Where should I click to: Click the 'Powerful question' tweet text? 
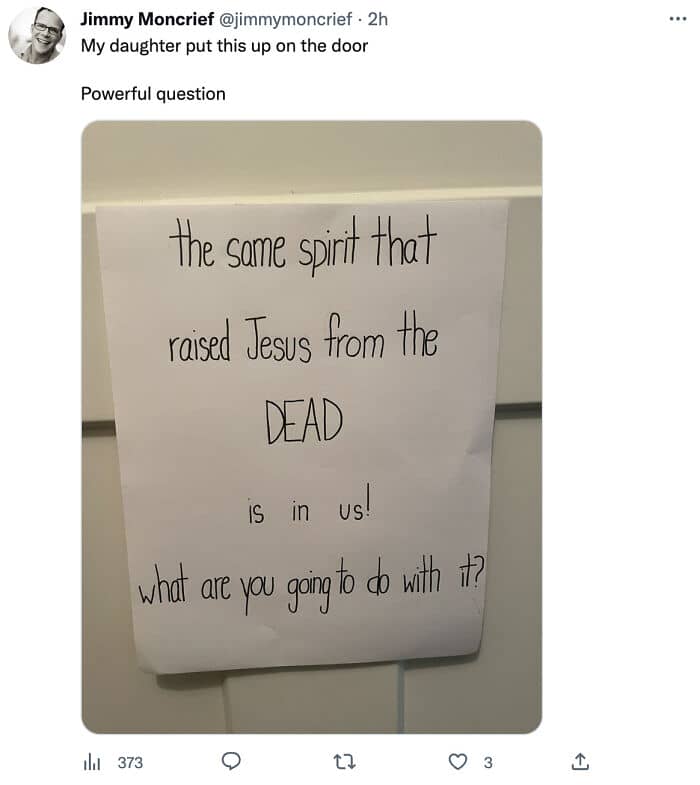(x=153, y=94)
